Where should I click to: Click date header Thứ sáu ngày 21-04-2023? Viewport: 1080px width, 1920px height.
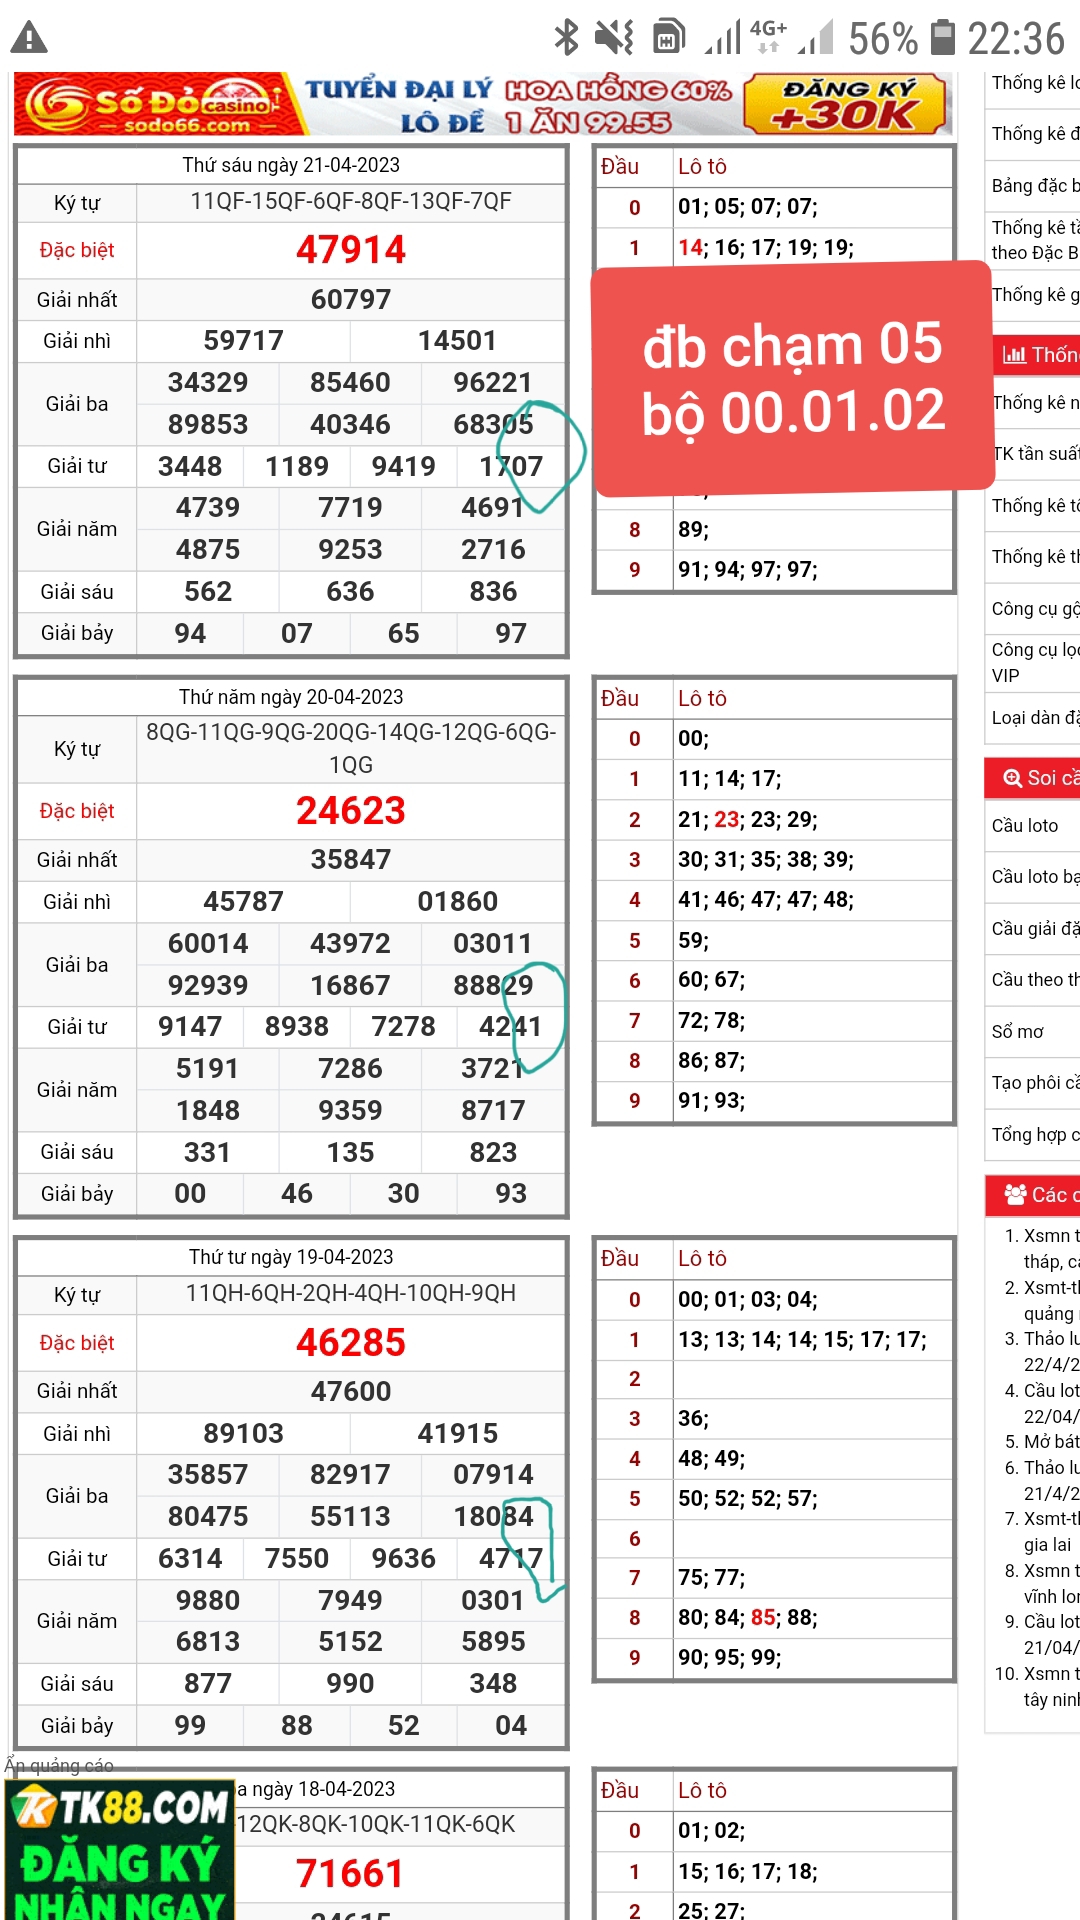(291, 166)
